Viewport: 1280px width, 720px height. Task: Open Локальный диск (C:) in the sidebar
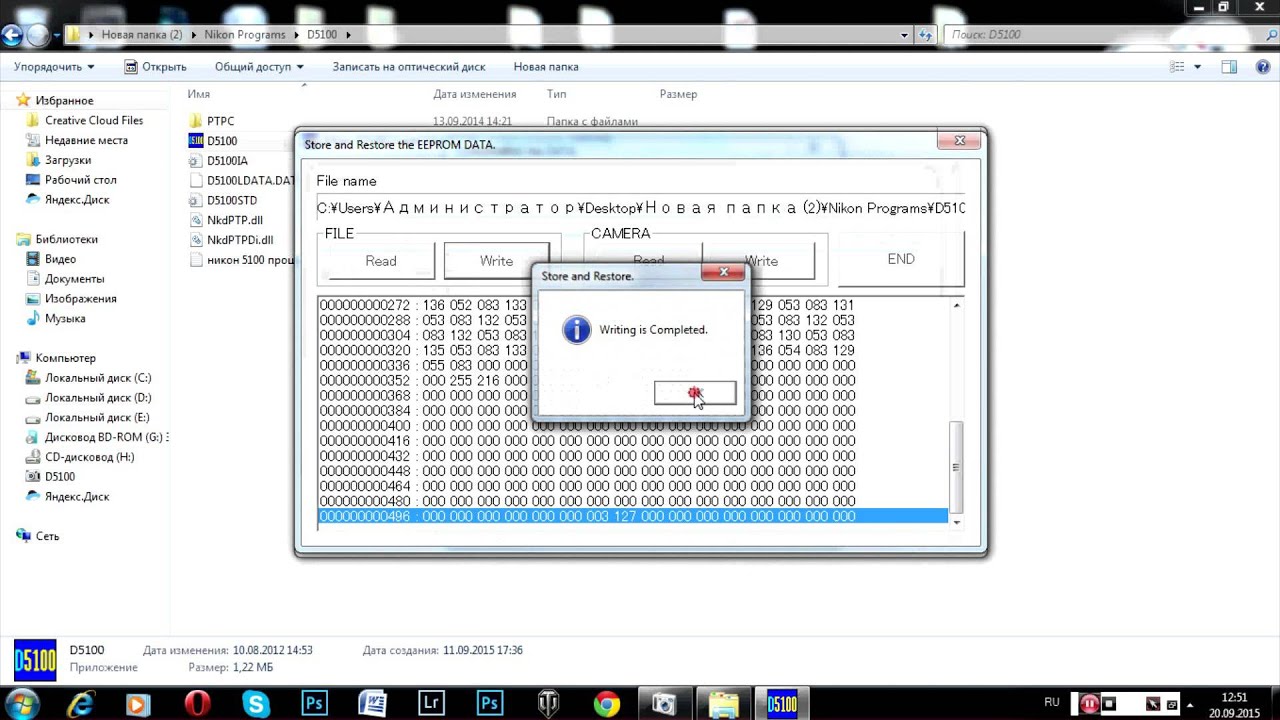(98, 378)
